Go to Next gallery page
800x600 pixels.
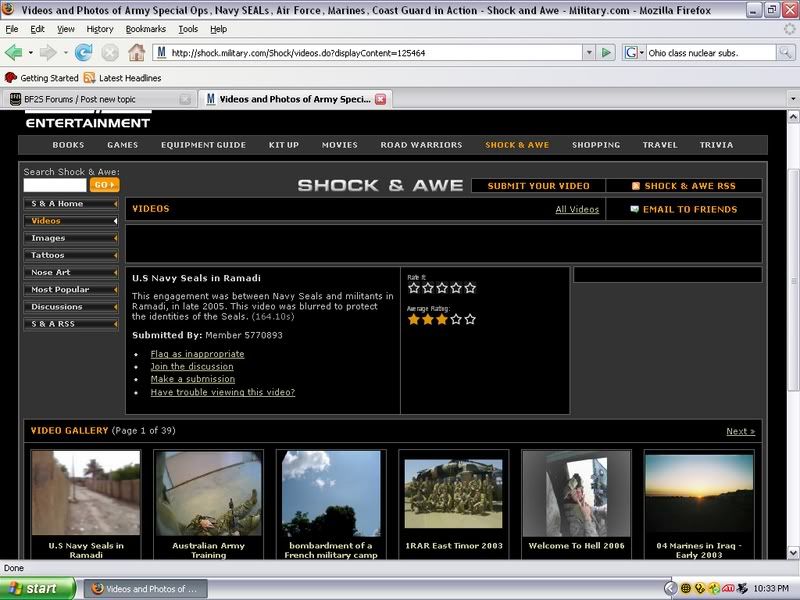click(741, 431)
